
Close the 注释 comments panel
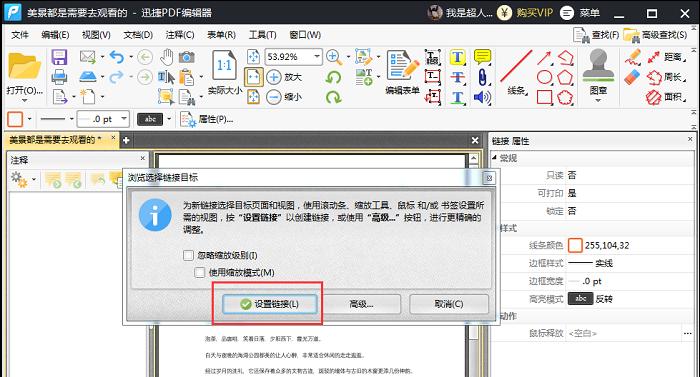[x=143, y=158]
